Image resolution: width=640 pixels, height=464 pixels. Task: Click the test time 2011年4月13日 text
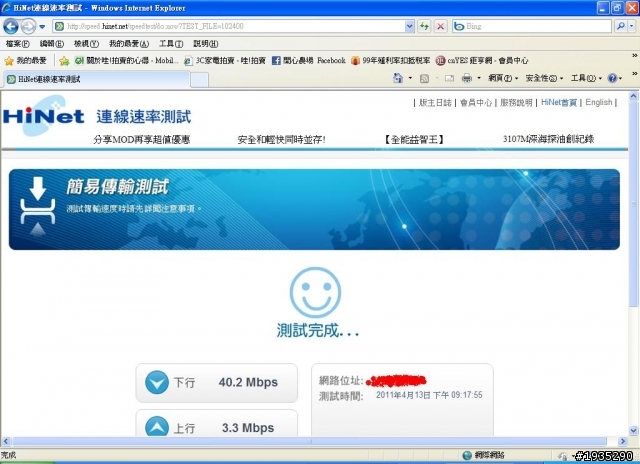point(429,395)
